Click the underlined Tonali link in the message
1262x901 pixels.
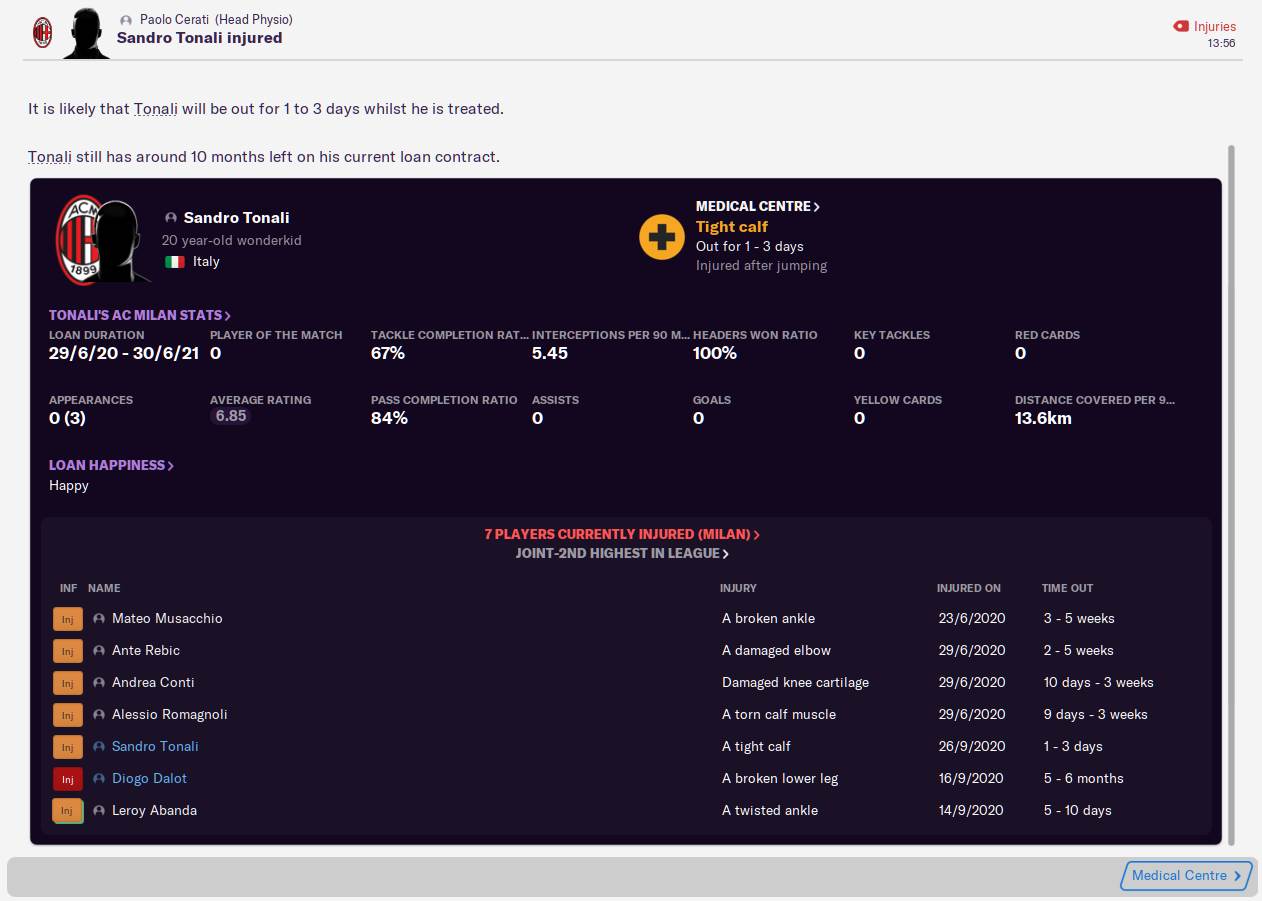155,108
